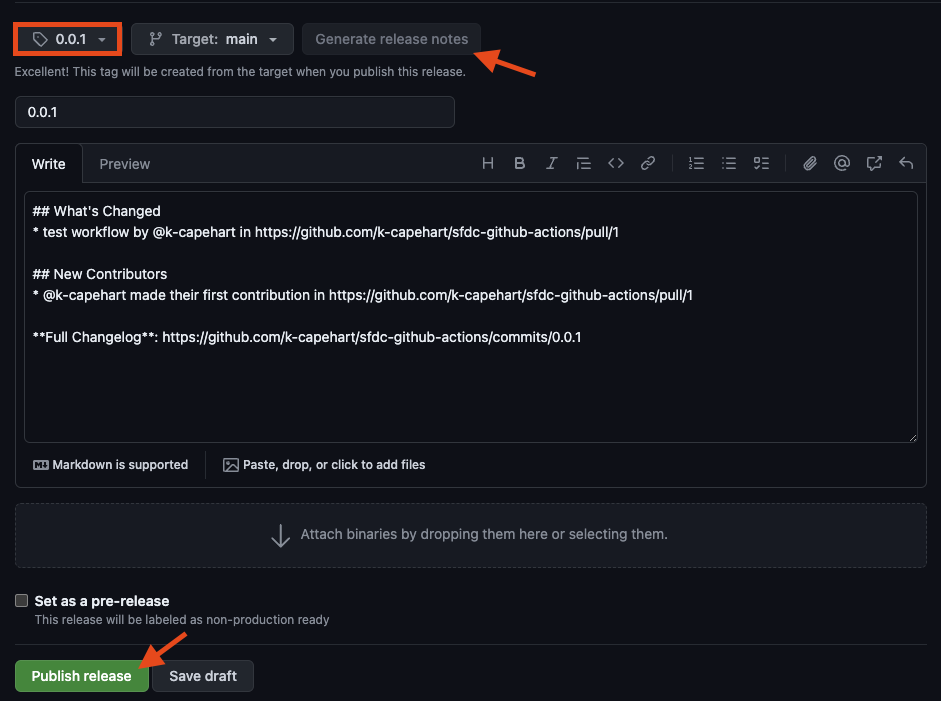Viewport: 941px width, 701px height.
Task: Open the 0.0.1 tag dropdown
Action: coord(68,40)
